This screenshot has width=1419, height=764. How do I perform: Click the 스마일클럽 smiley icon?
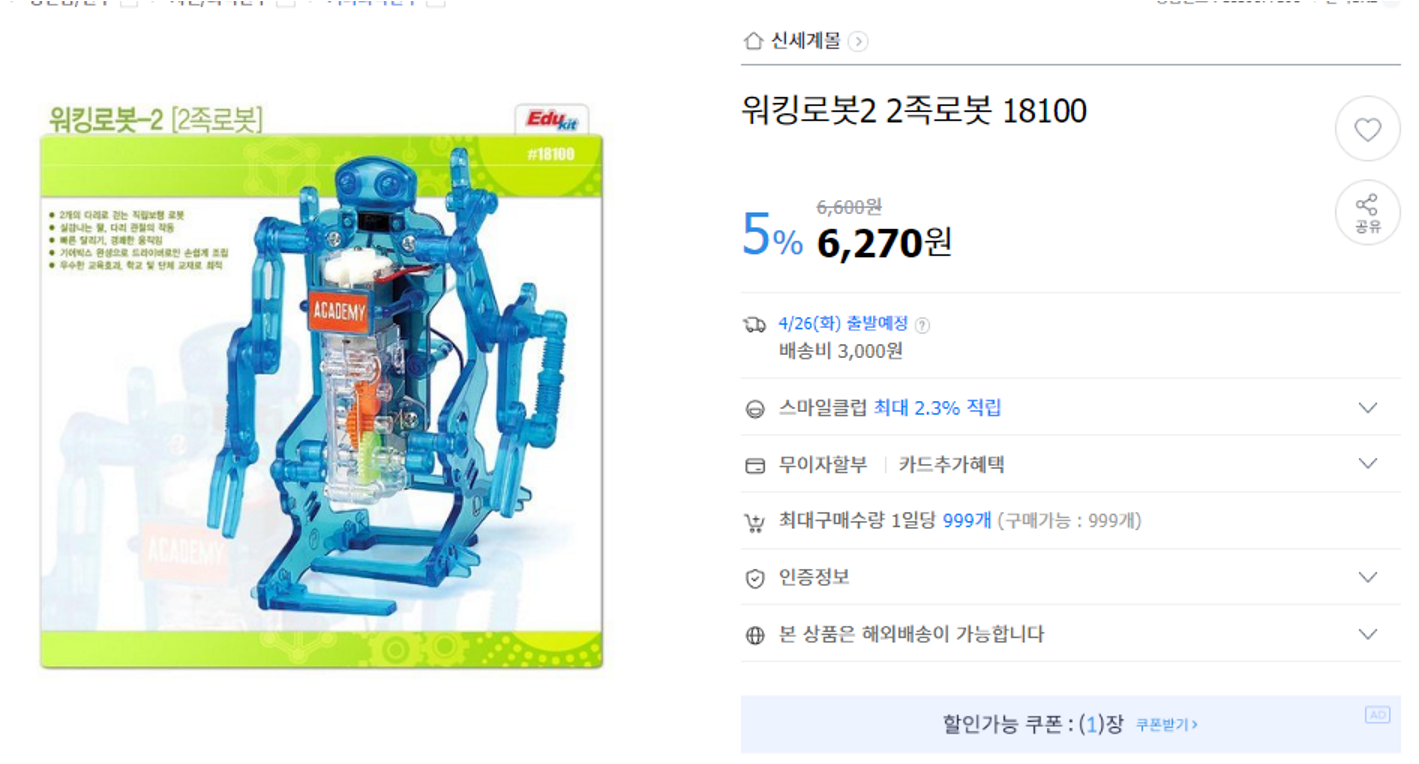coord(755,408)
